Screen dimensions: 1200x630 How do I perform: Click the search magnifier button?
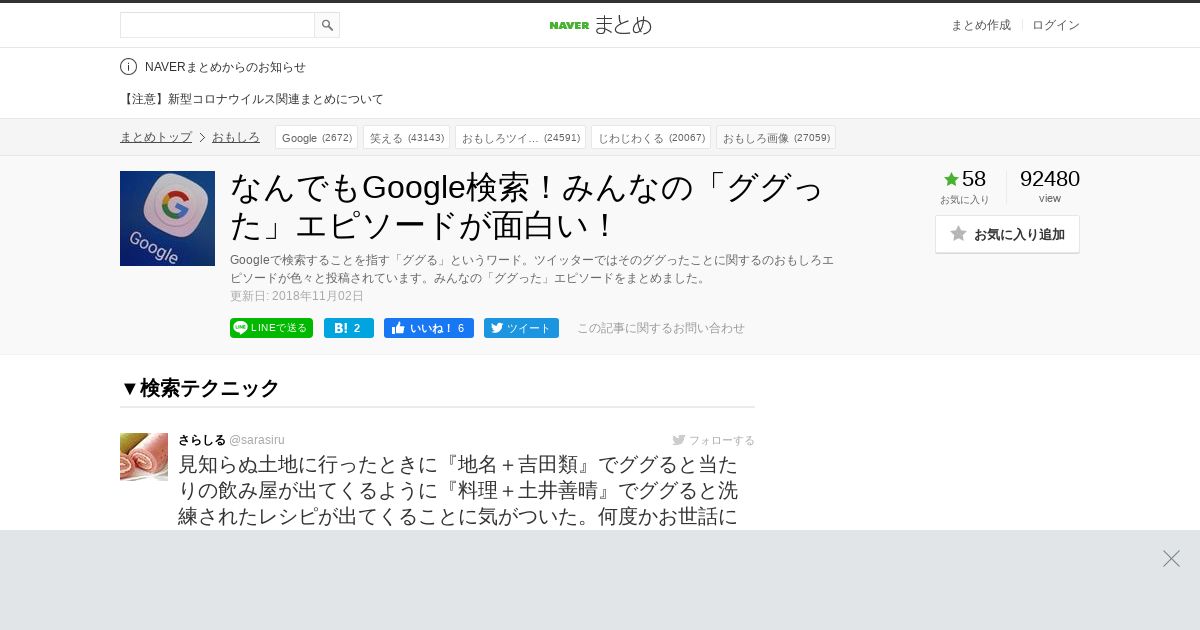[x=327, y=25]
